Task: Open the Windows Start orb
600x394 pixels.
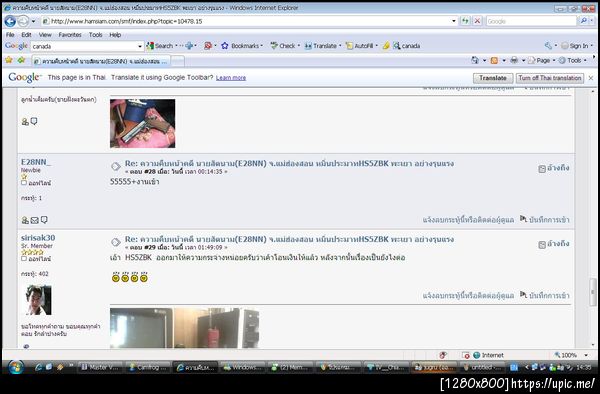Action: tap(15, 367)
